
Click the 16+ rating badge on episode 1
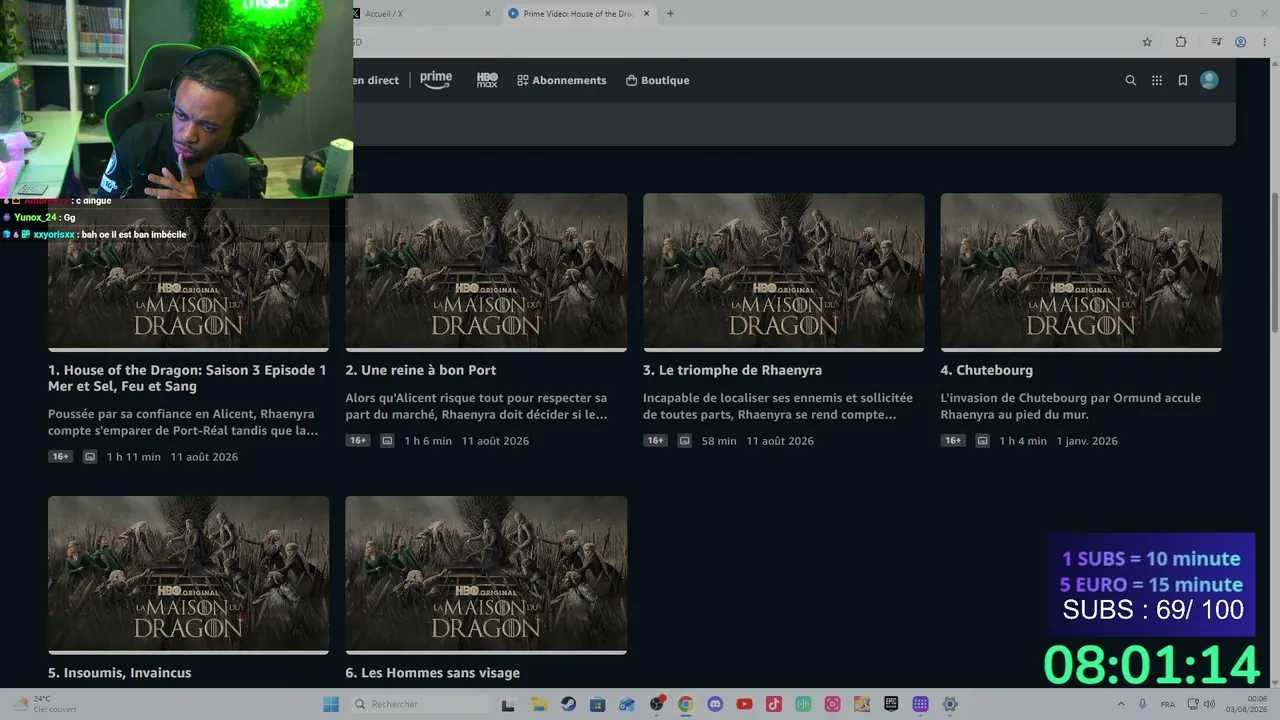click(x=61, y=457)
